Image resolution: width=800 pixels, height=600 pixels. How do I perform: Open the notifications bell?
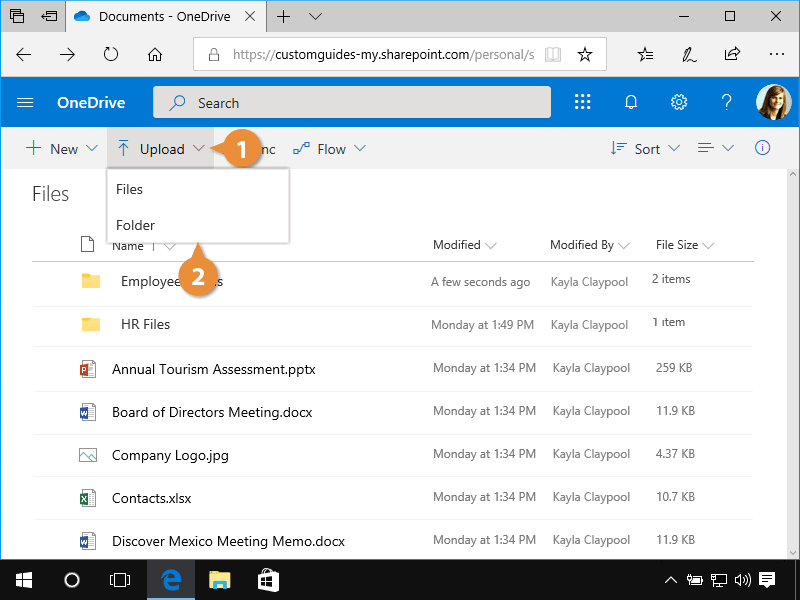click(631, 102)
